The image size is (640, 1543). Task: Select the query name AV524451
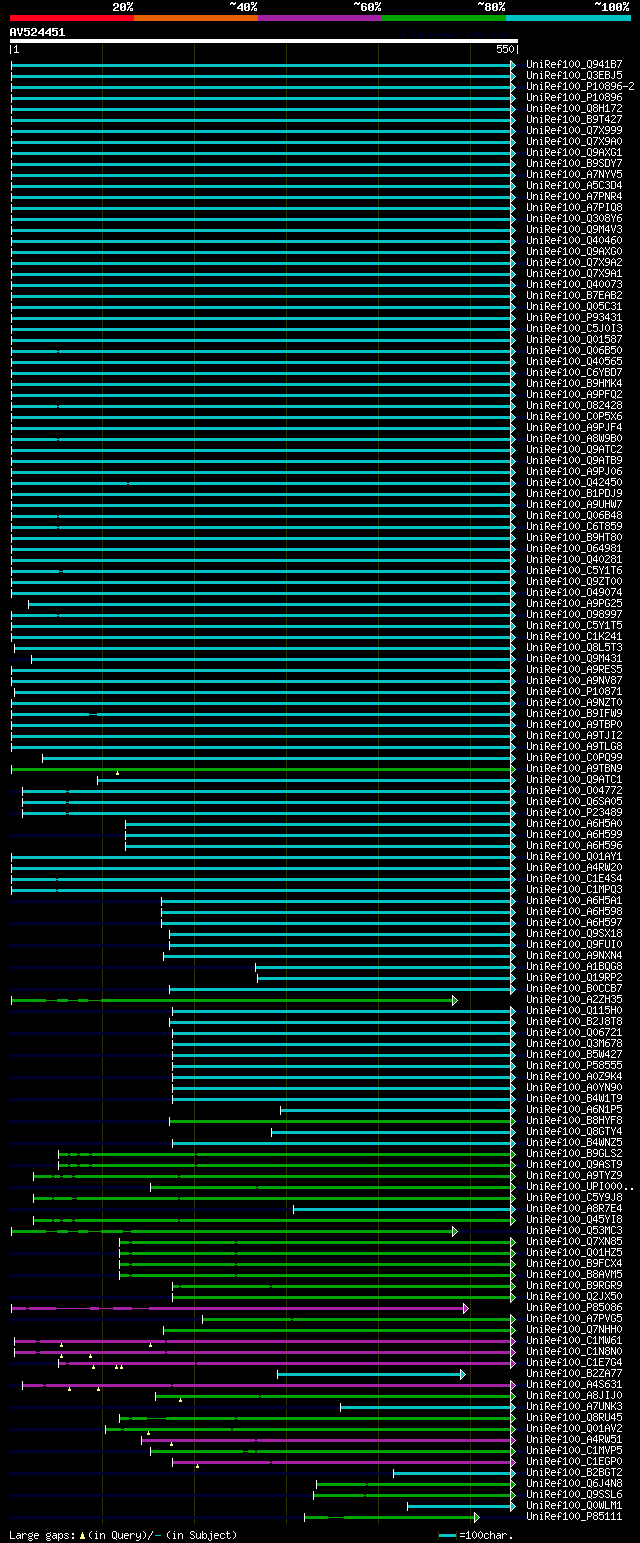point(37,32)
